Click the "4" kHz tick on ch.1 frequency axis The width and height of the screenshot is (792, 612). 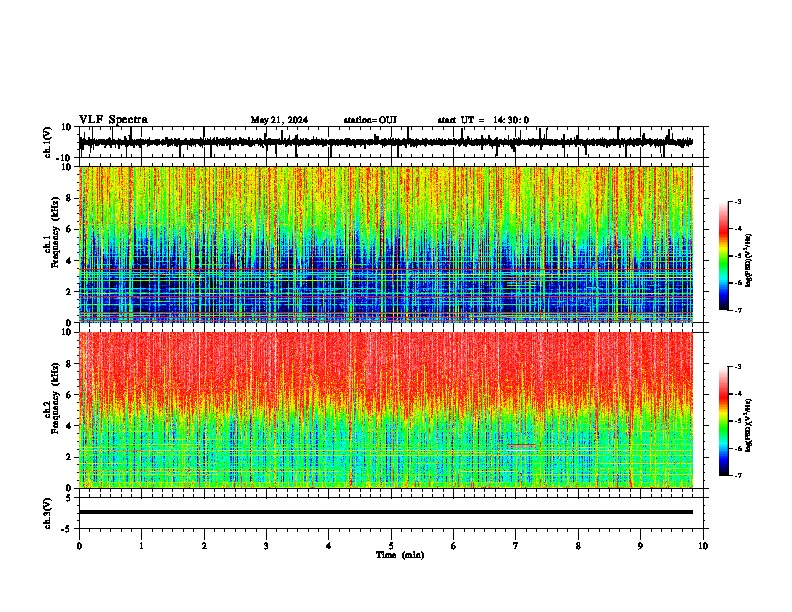coord(69,261)
